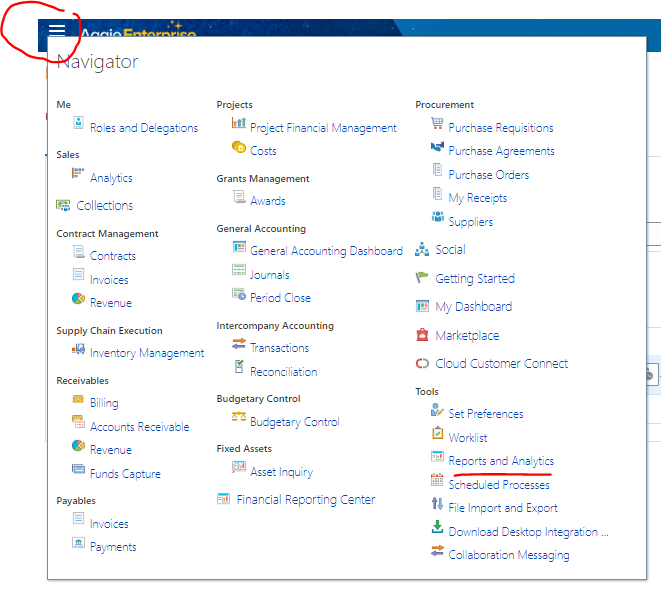Open Reports and Analytics link
This screenshot has width=661, height=597.
(500, 461)
